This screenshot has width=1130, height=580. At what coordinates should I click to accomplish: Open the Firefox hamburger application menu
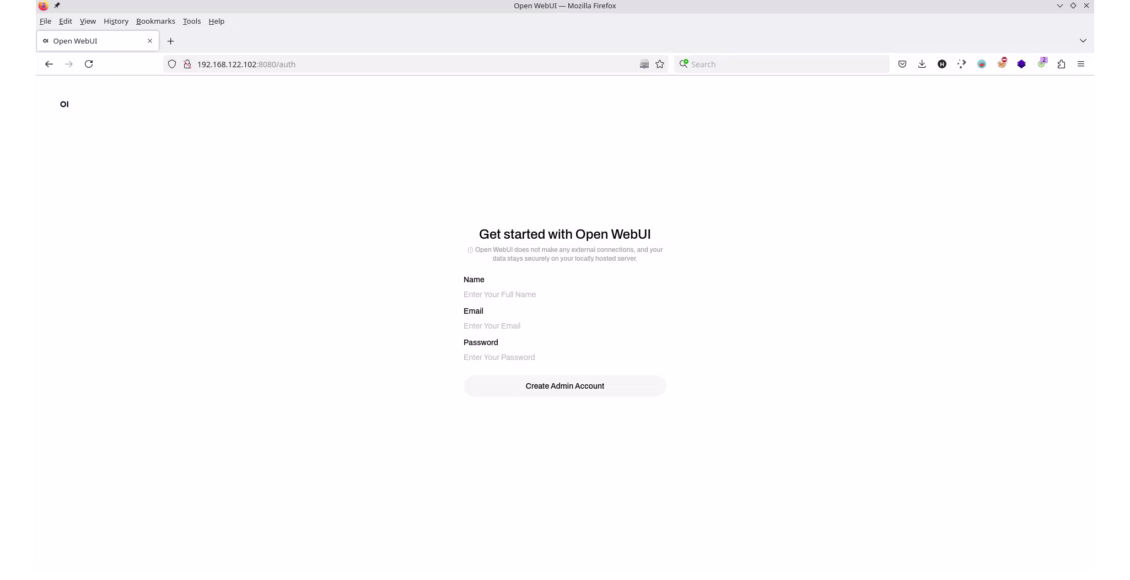[1080, 64]
